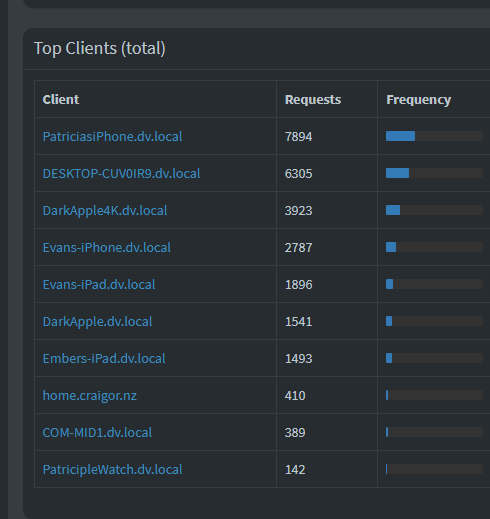Click the Requests column header
Screen dimensions: 490x519
pyautogui.click(x=313, y=99)
